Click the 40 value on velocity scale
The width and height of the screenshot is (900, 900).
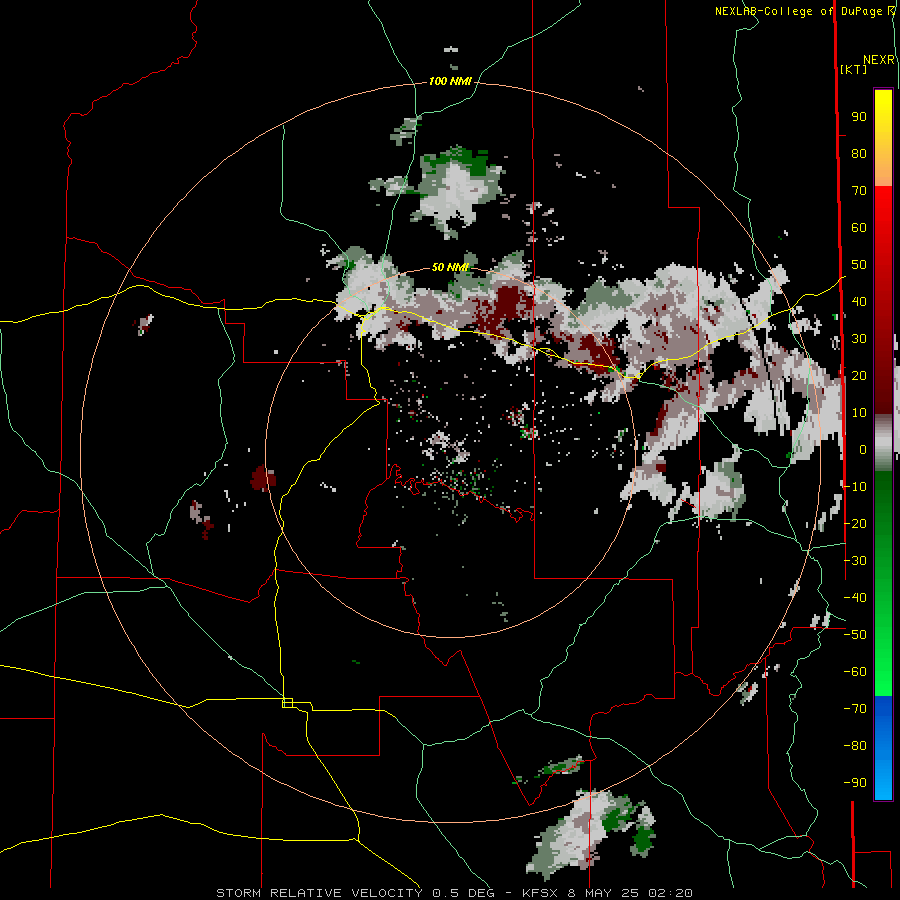pyautogui.click(x=859, y=302)
